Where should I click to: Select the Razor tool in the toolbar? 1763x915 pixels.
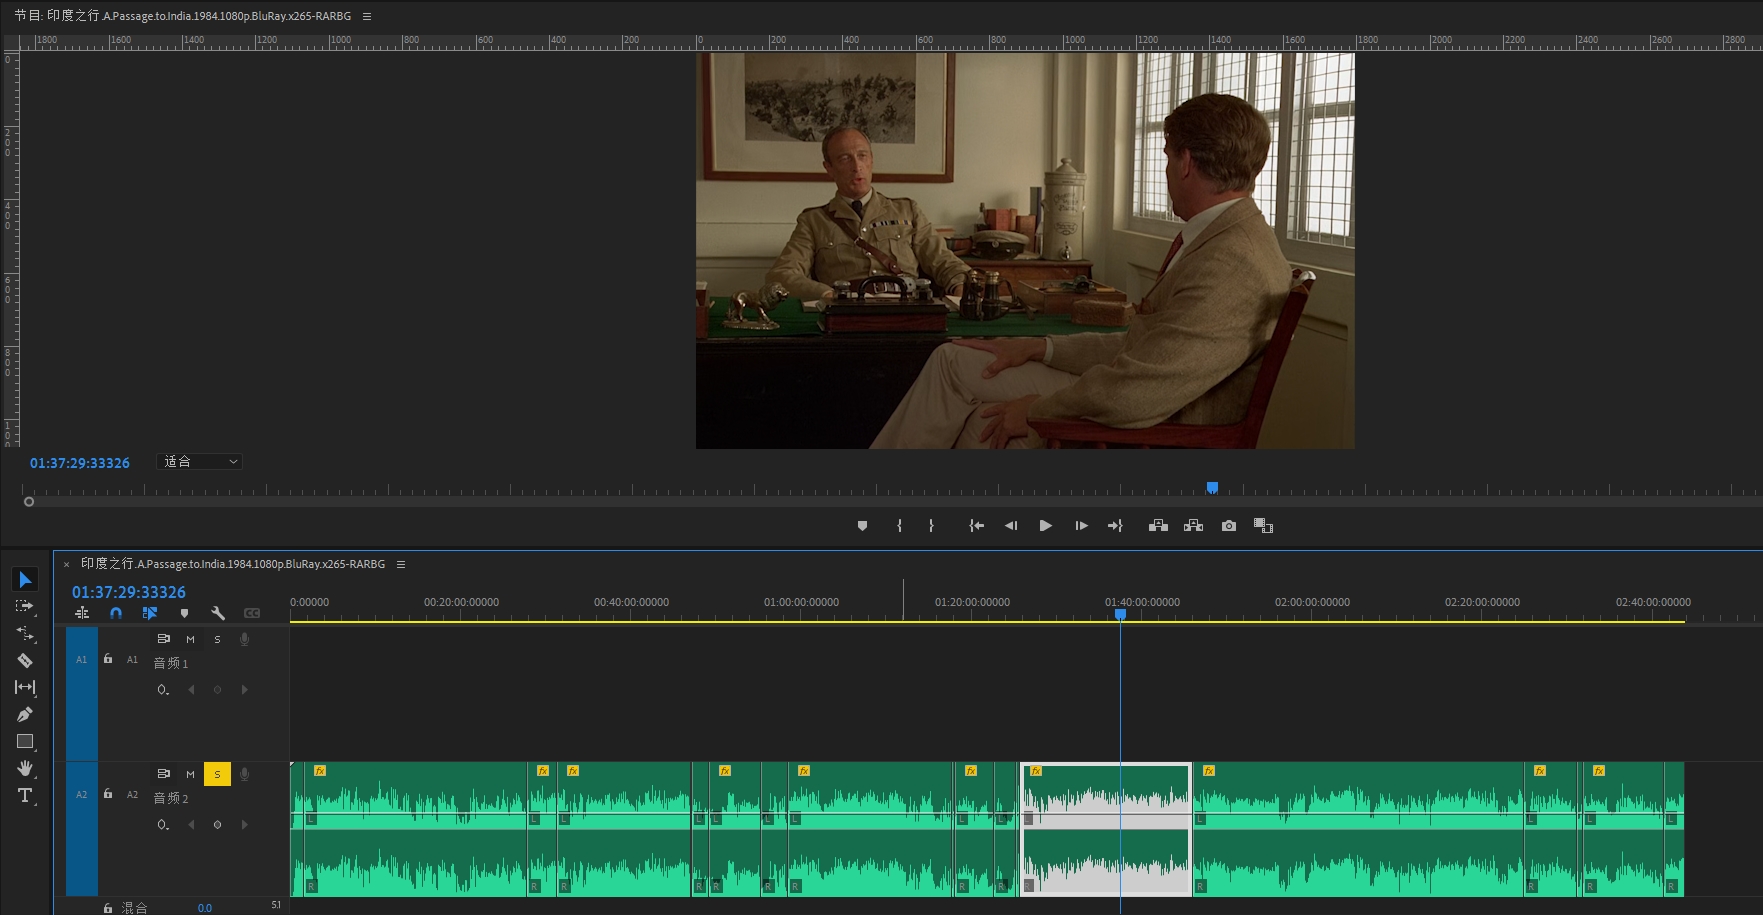(x=25, y=661)
